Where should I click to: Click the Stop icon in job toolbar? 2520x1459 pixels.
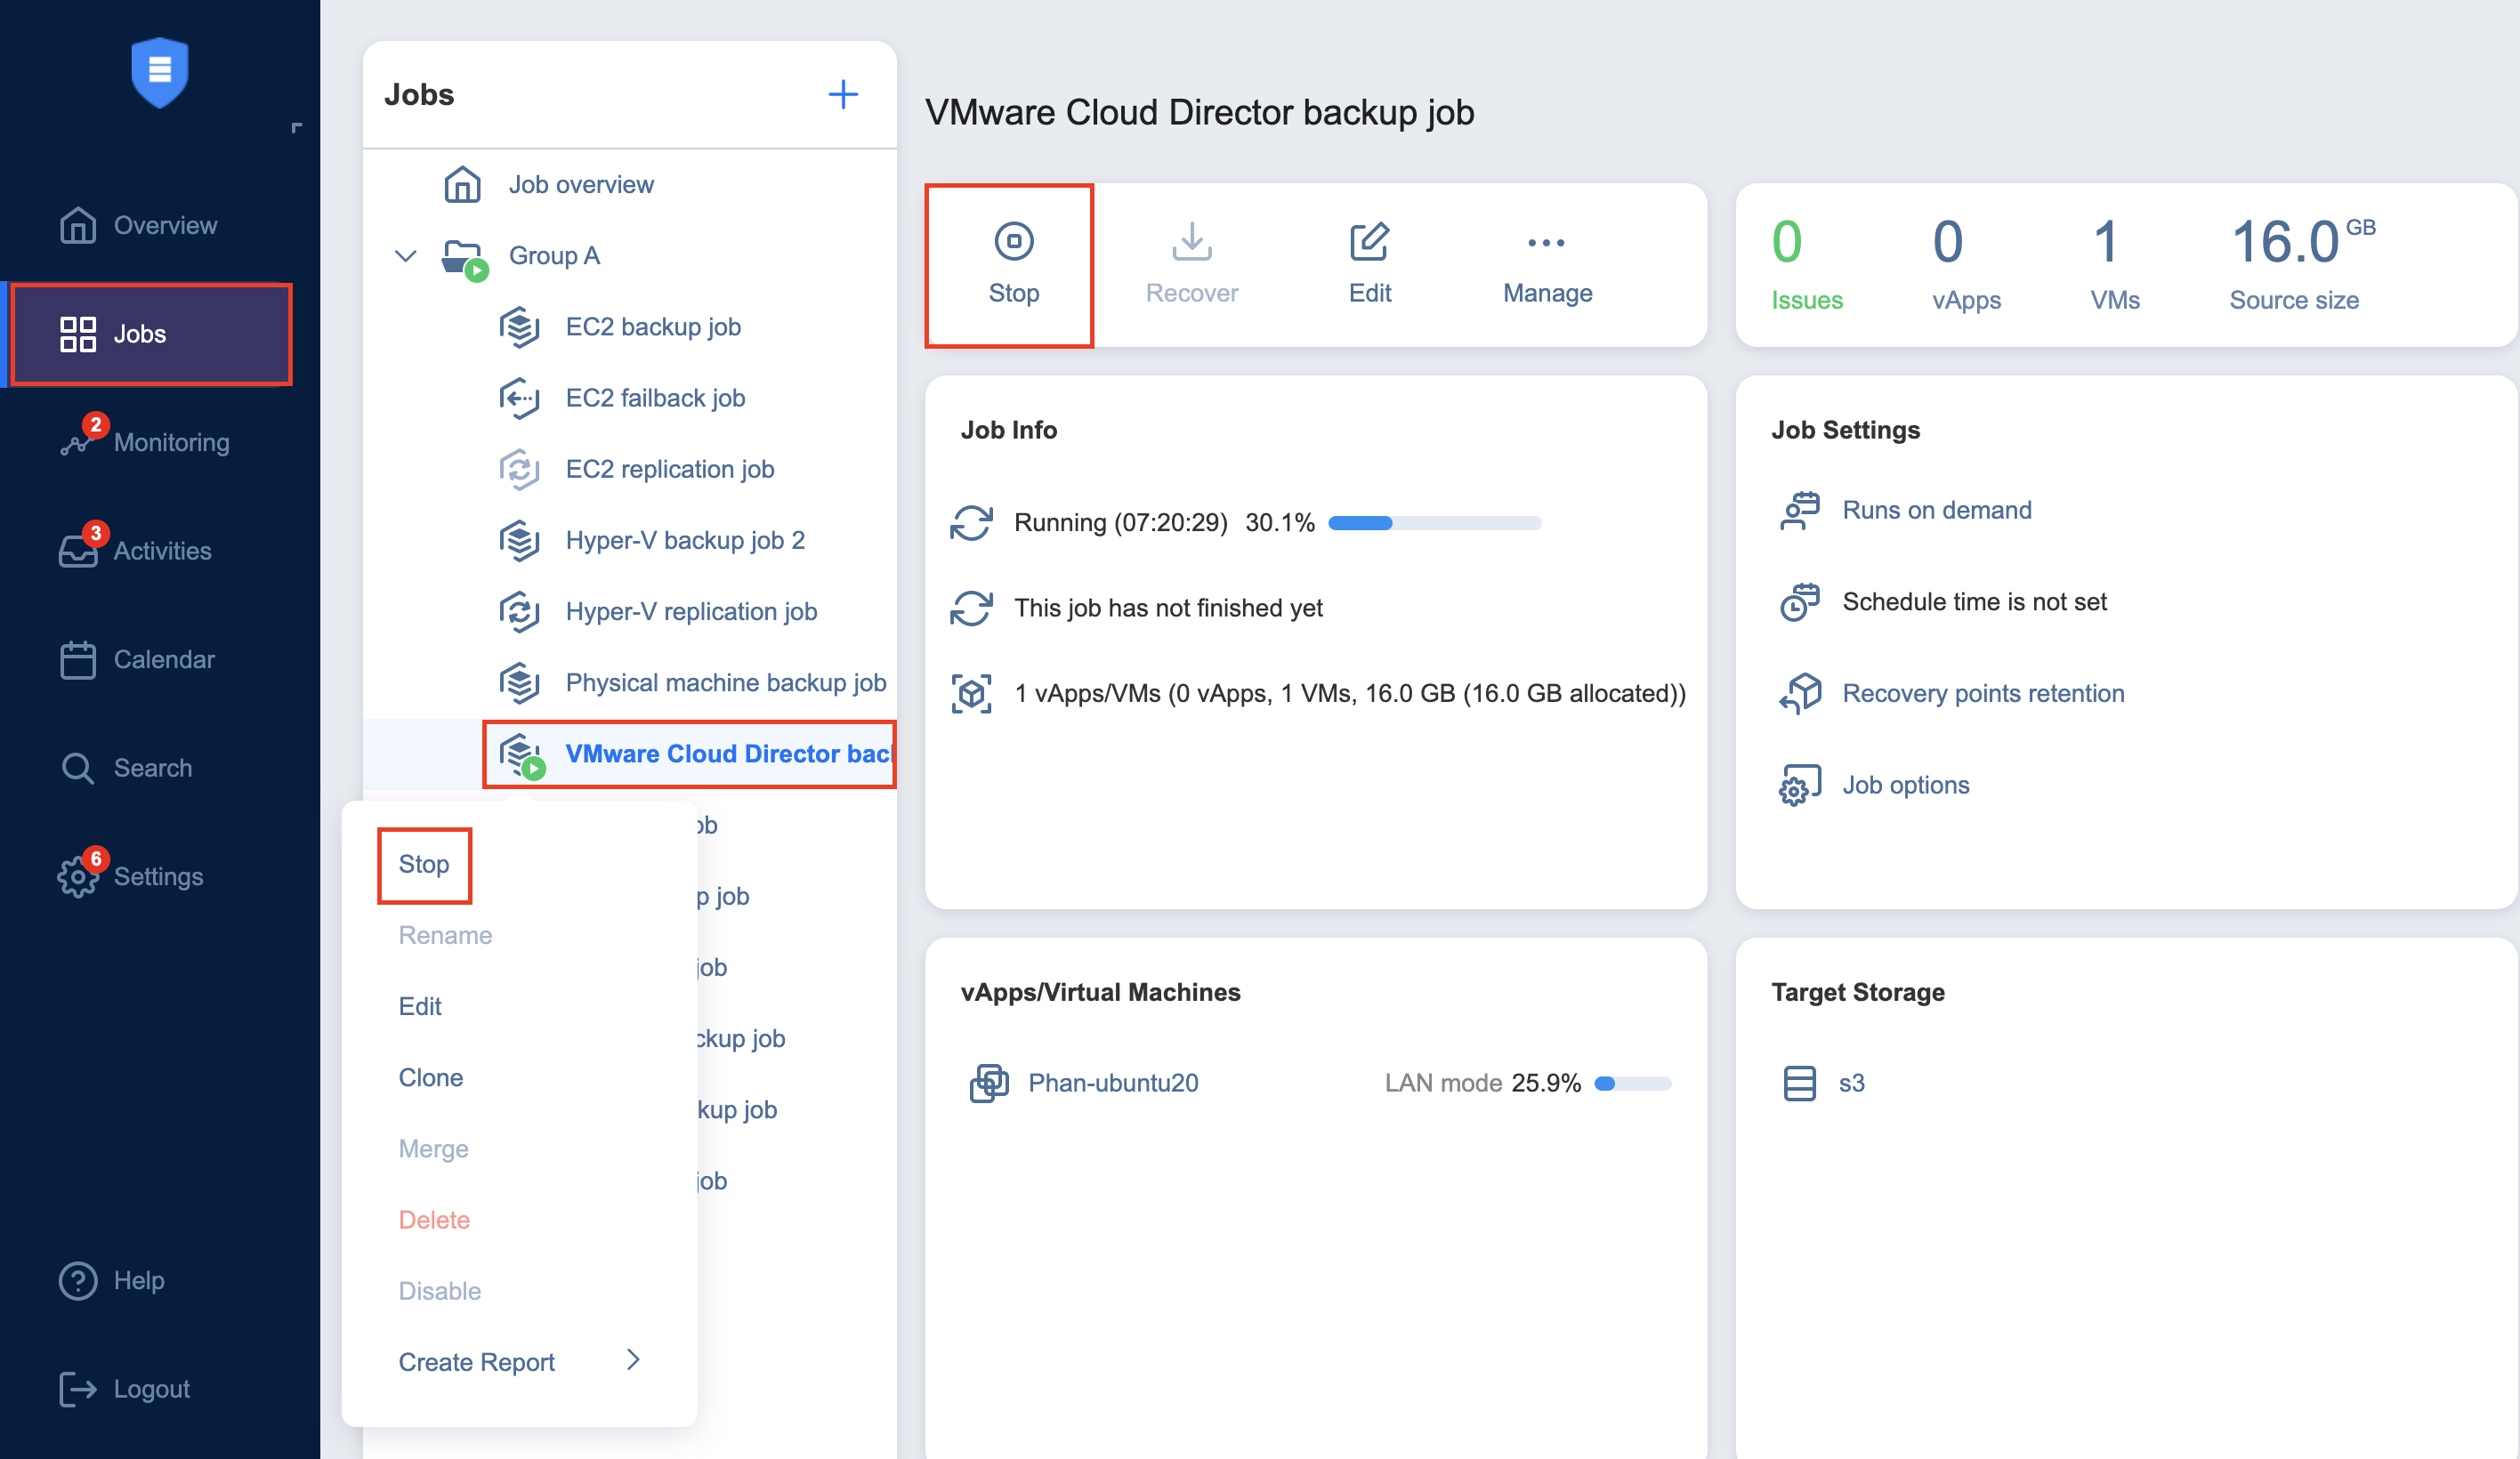[1014, 241]
